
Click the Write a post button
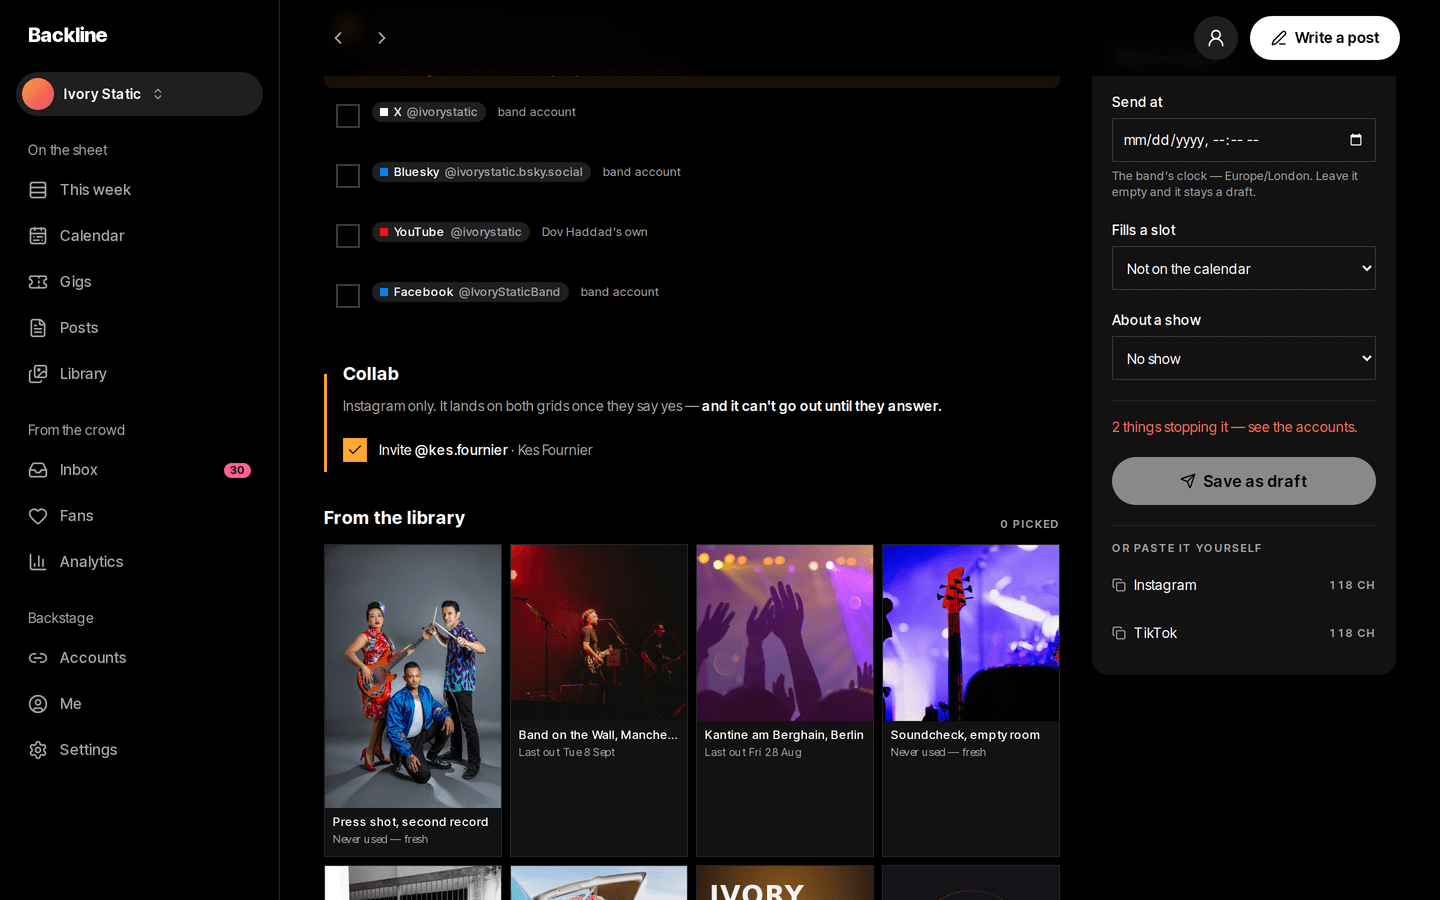(1325, 38)
